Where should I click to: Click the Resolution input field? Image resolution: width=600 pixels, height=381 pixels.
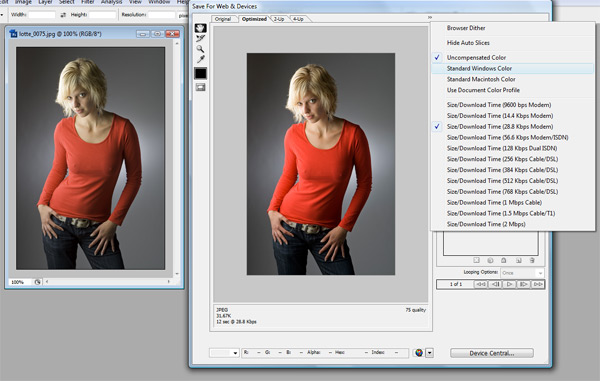(x=162, y=15)
